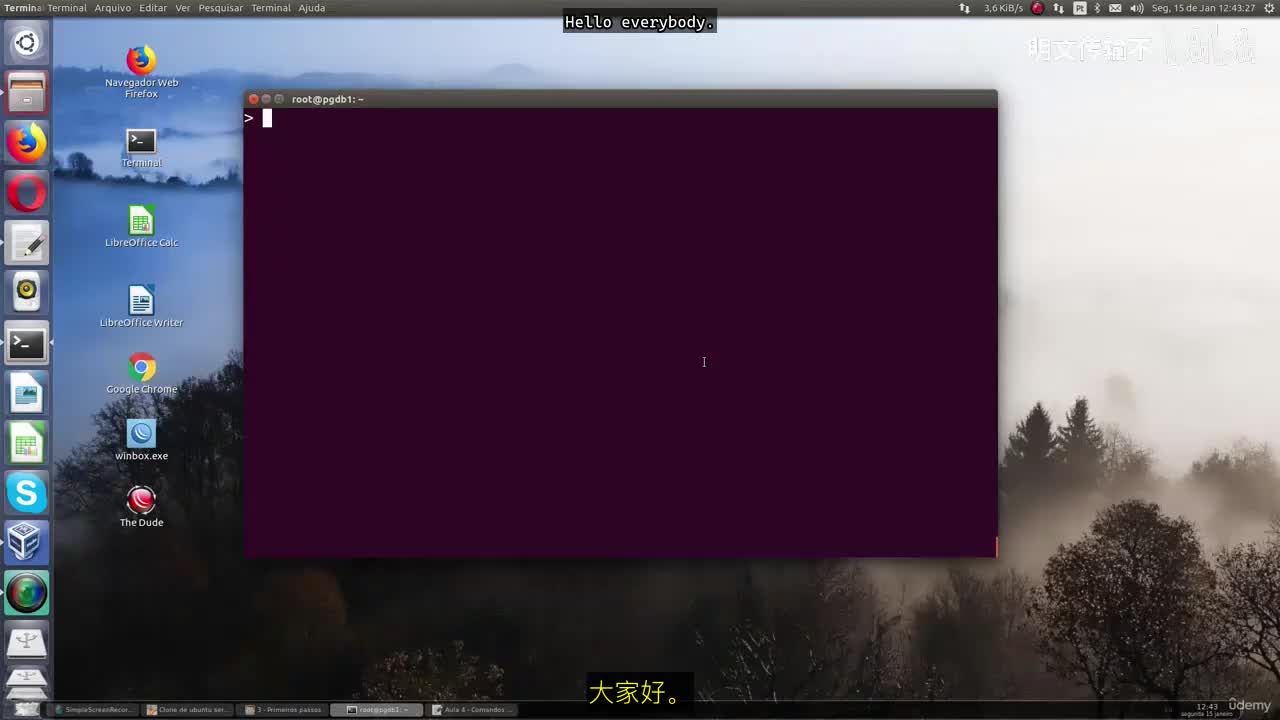The width and height of the screenshot is (1280, 720).
Task: Open the Pt keyboard layout indicator
Action: (1080, 8)
